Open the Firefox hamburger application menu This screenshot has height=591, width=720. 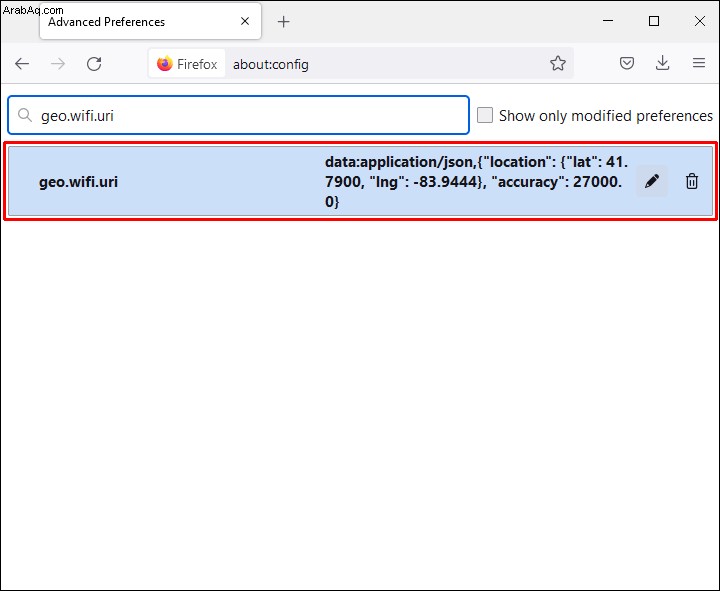[698, 63]
